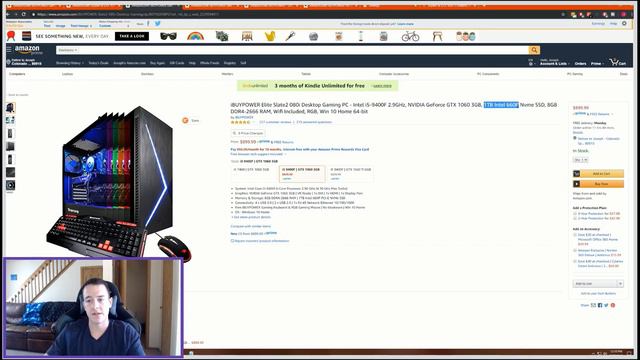Click the browser back arrow
The width and height of the screenshot is (640, 360).
point(8,14)
